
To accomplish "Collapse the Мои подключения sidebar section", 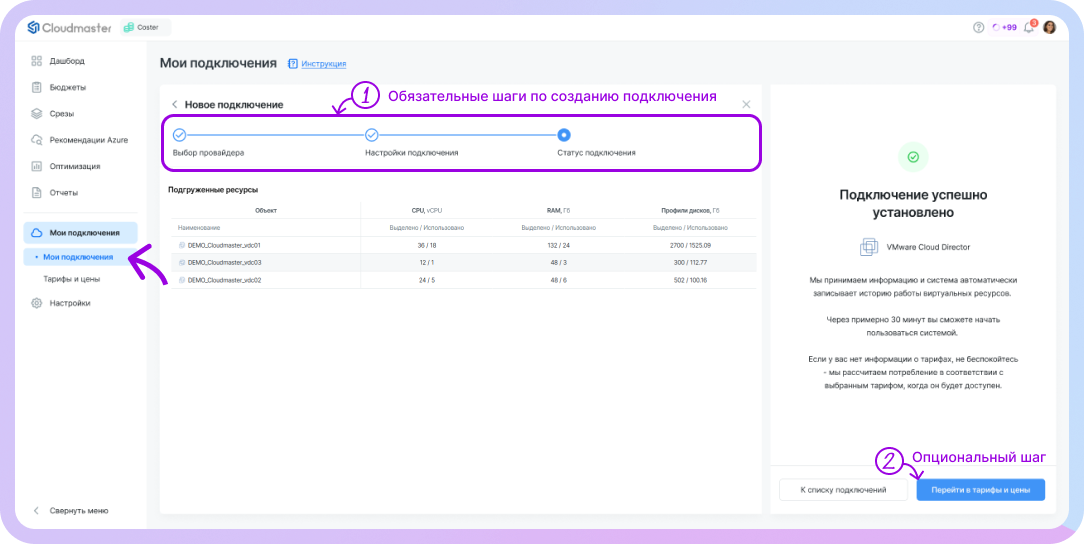I will click(80, 233).
